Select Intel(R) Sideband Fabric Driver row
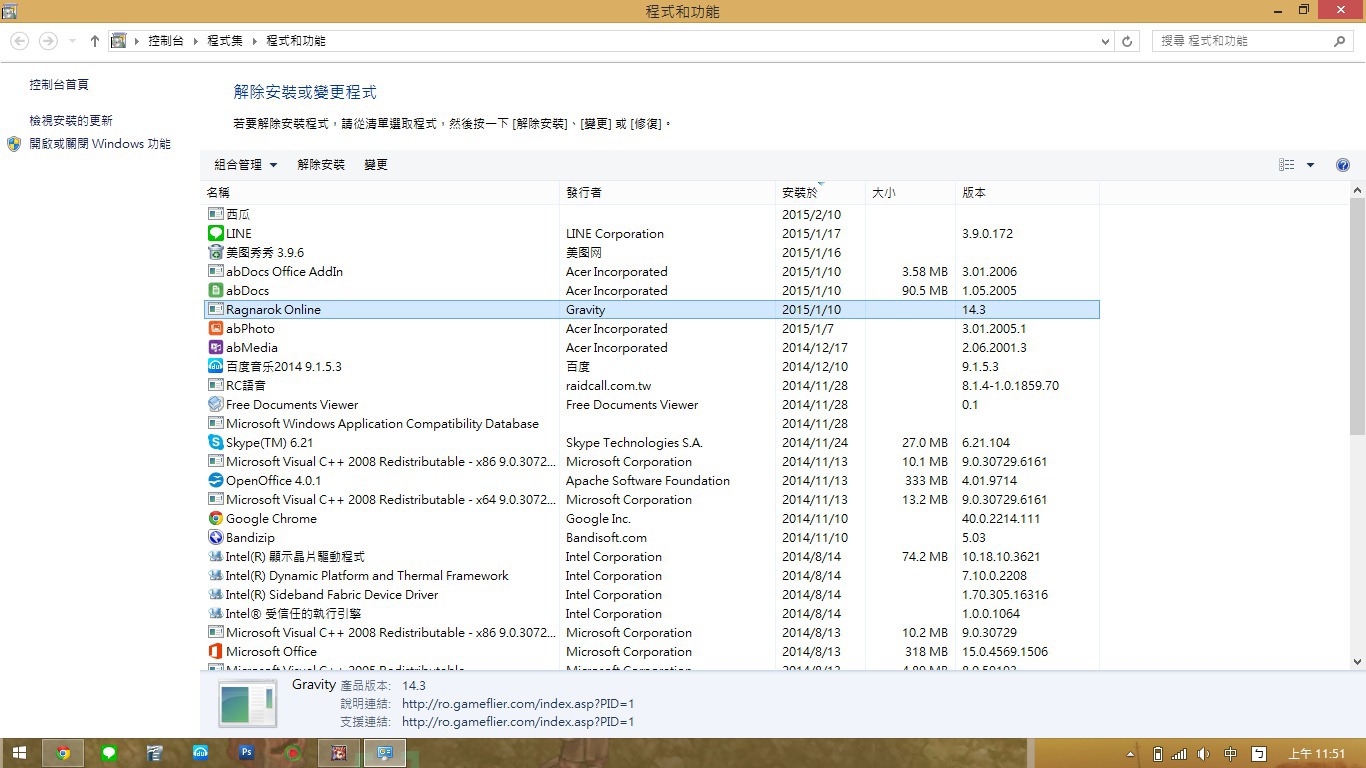Viewport: 1366px width, 768px height. click(651, 594)
